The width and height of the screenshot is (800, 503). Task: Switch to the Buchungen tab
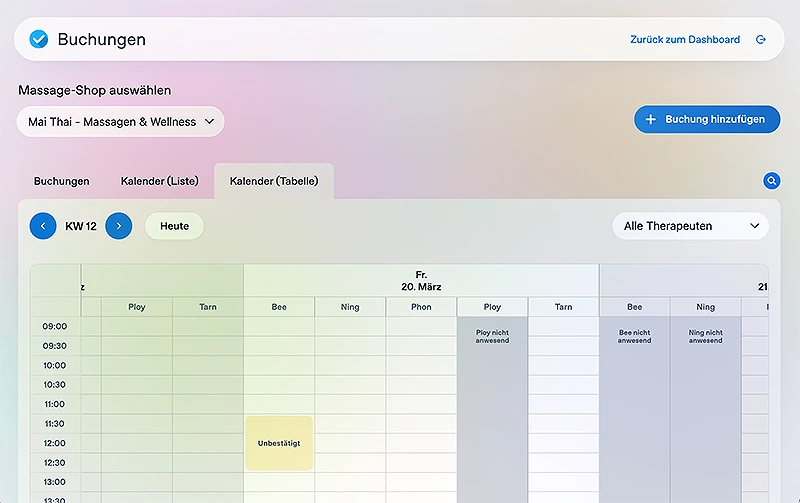pyautogui.click(x=61, y=181)
